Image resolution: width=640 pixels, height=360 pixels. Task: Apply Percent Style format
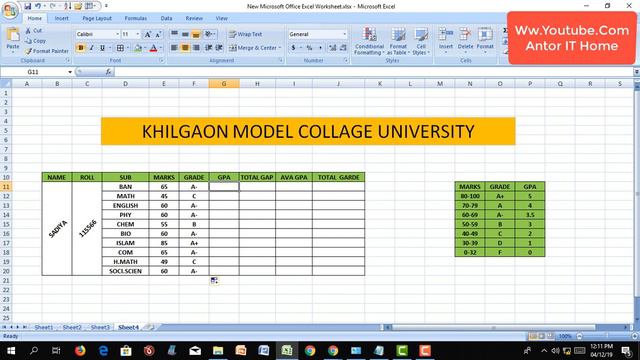pyautogui.click(x=309, y=48)
